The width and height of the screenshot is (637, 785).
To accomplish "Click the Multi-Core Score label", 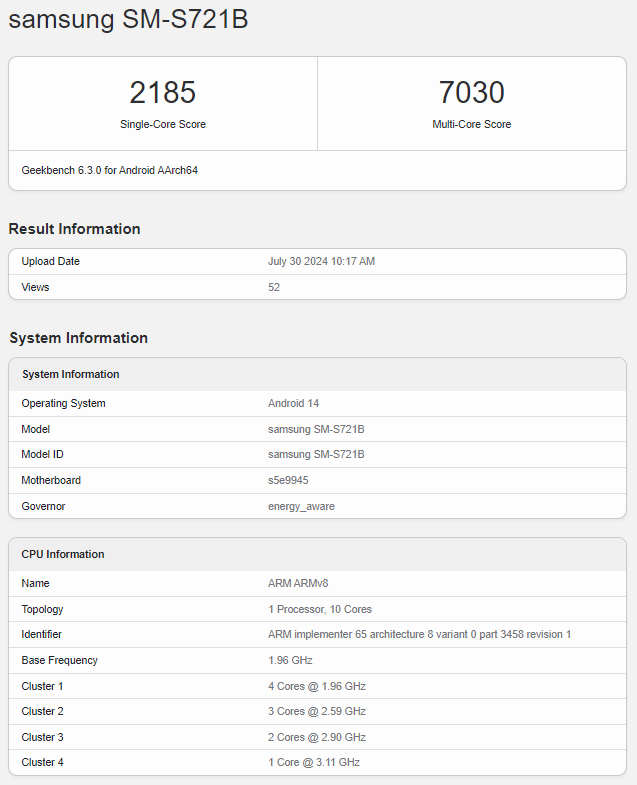I will tap(471, 125).
